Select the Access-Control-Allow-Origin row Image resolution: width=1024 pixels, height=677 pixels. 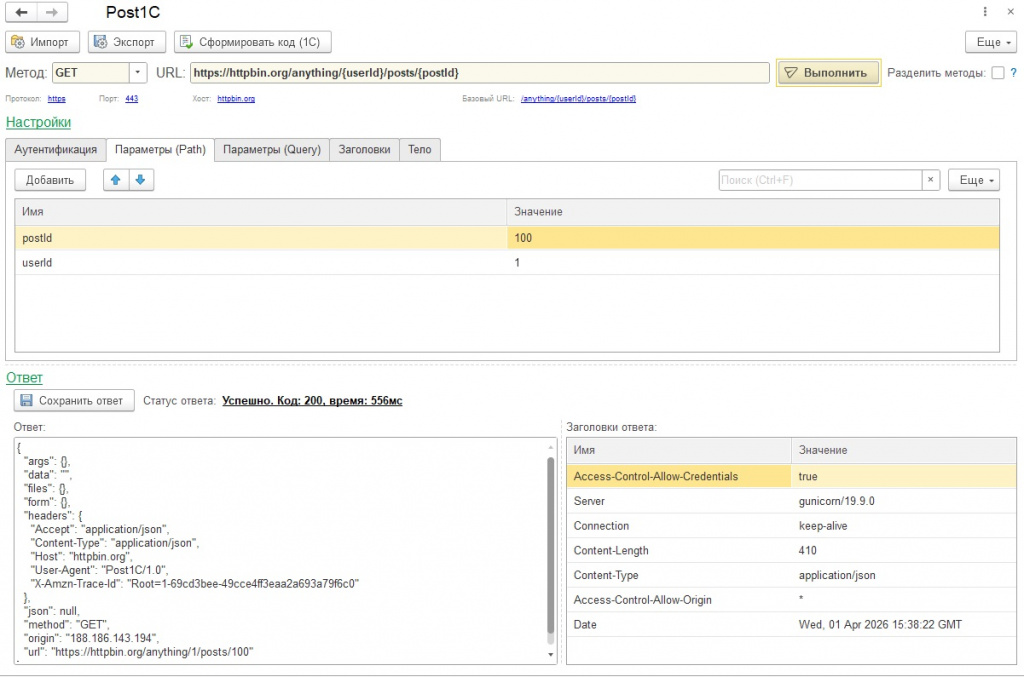[792, 600]
